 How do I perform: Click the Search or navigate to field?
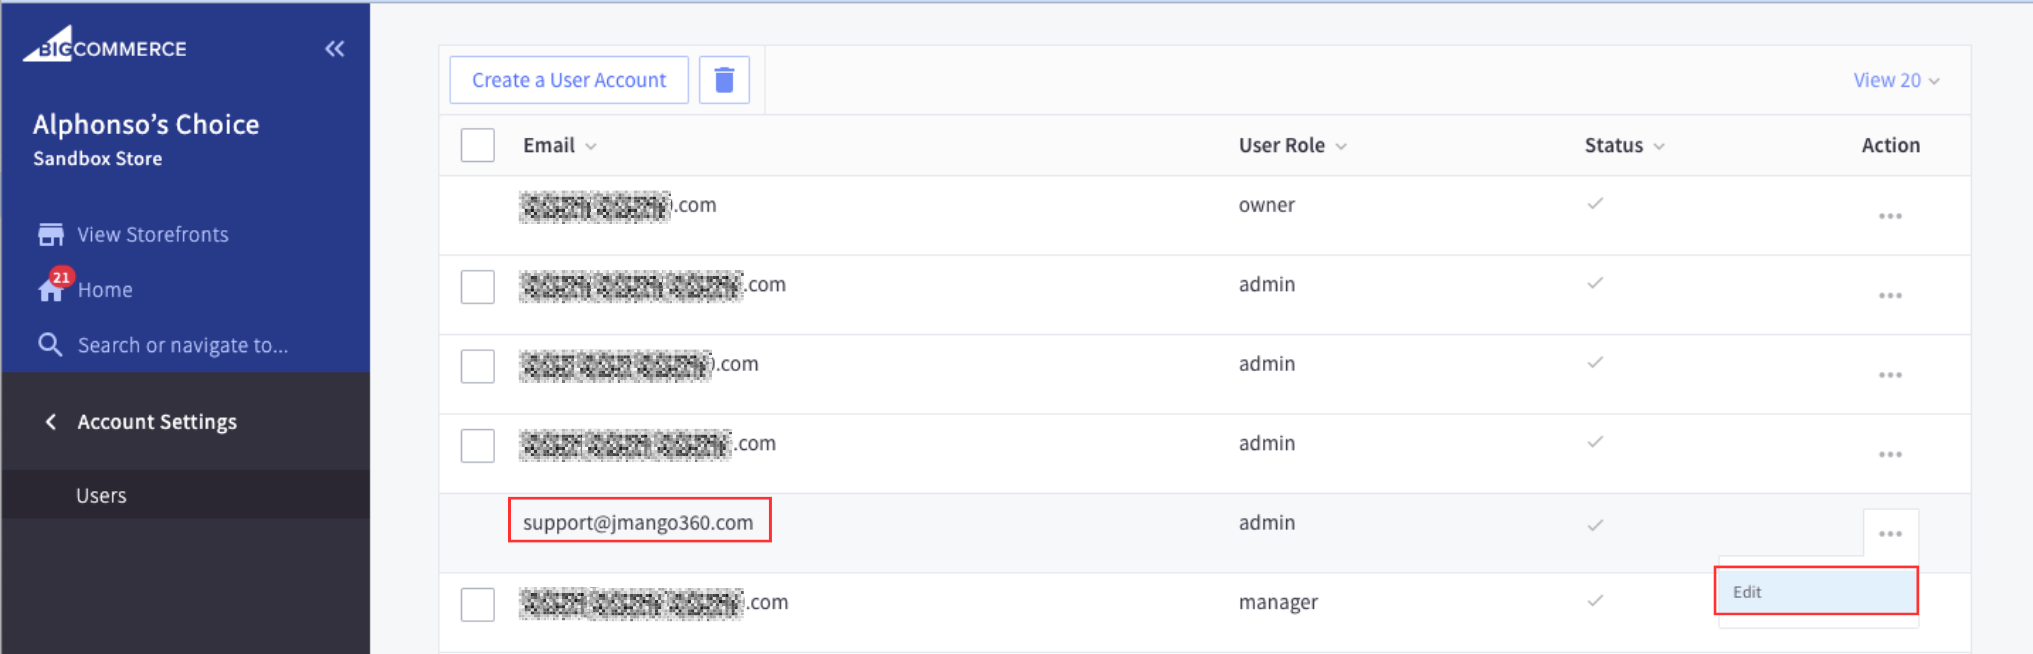[x=183, y=346]
